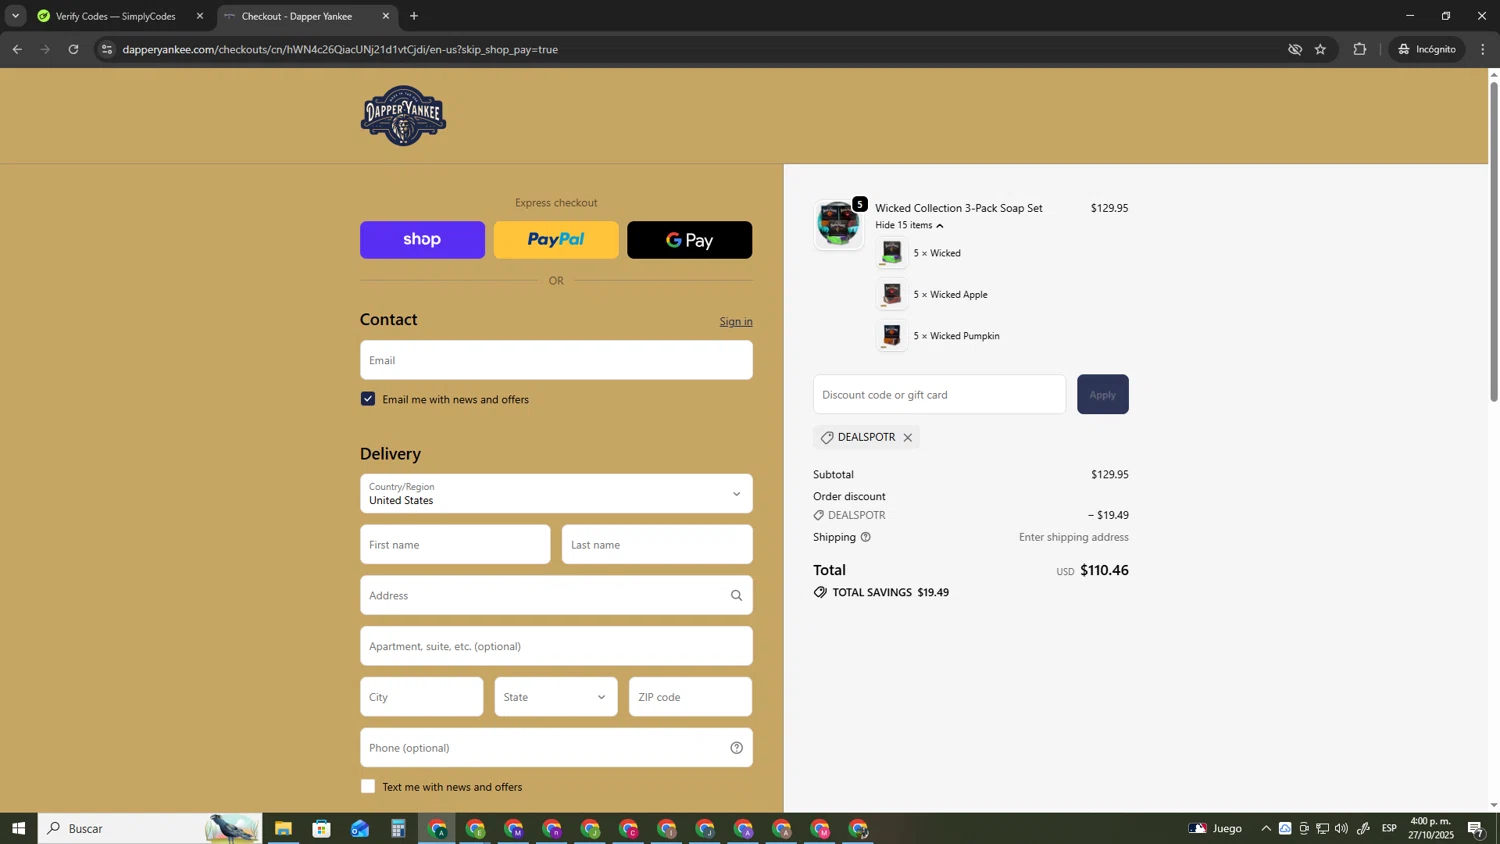1500x844 pixels.
Task: Bookmark this page with the star icon
Action: (1320, 49)
